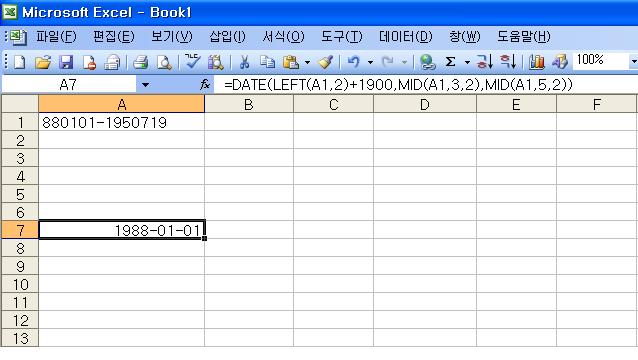Open the Research tool icon
Screen dimensions: 638x360
click(216, 62)
